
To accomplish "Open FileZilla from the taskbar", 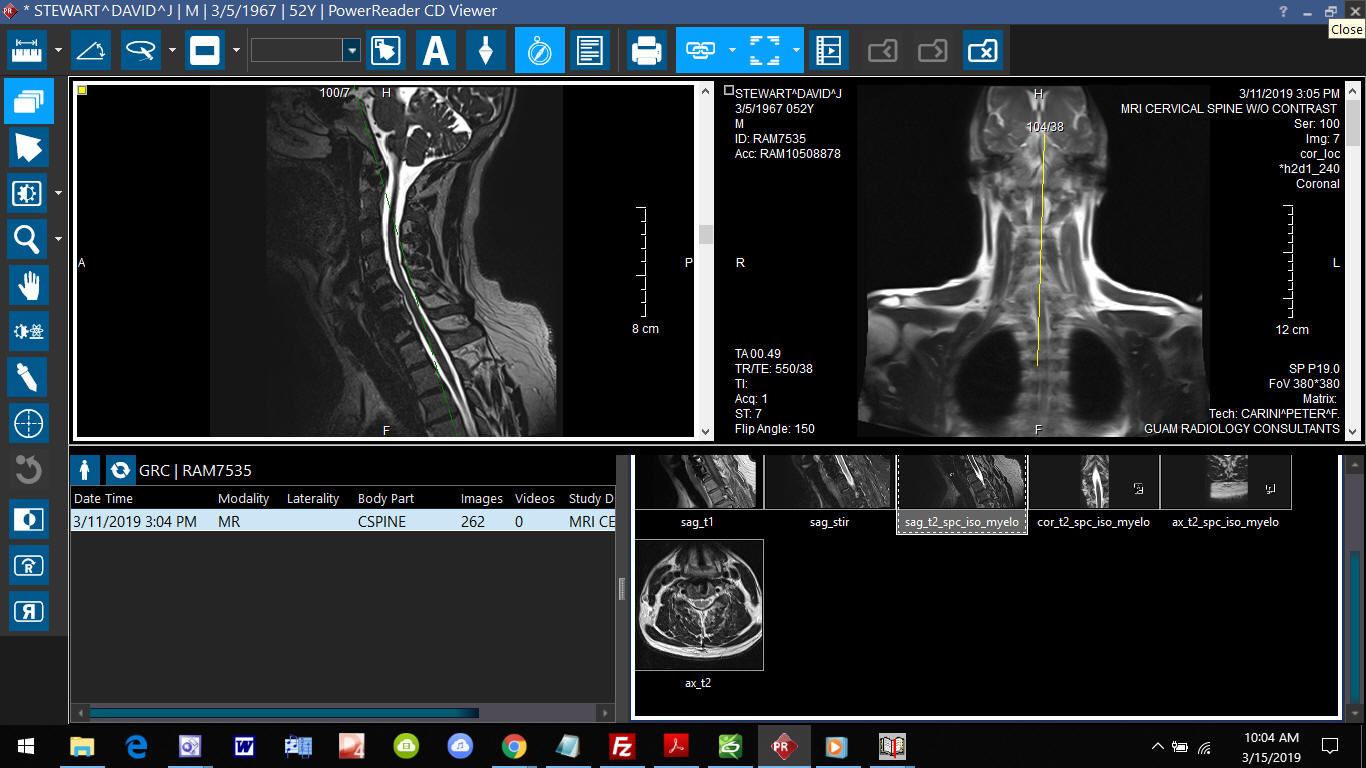I will pyautogui.click(x=622, y=745).
